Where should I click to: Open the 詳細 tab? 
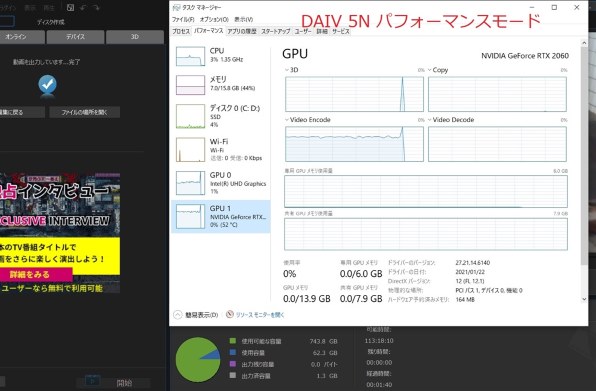[322, 32]
